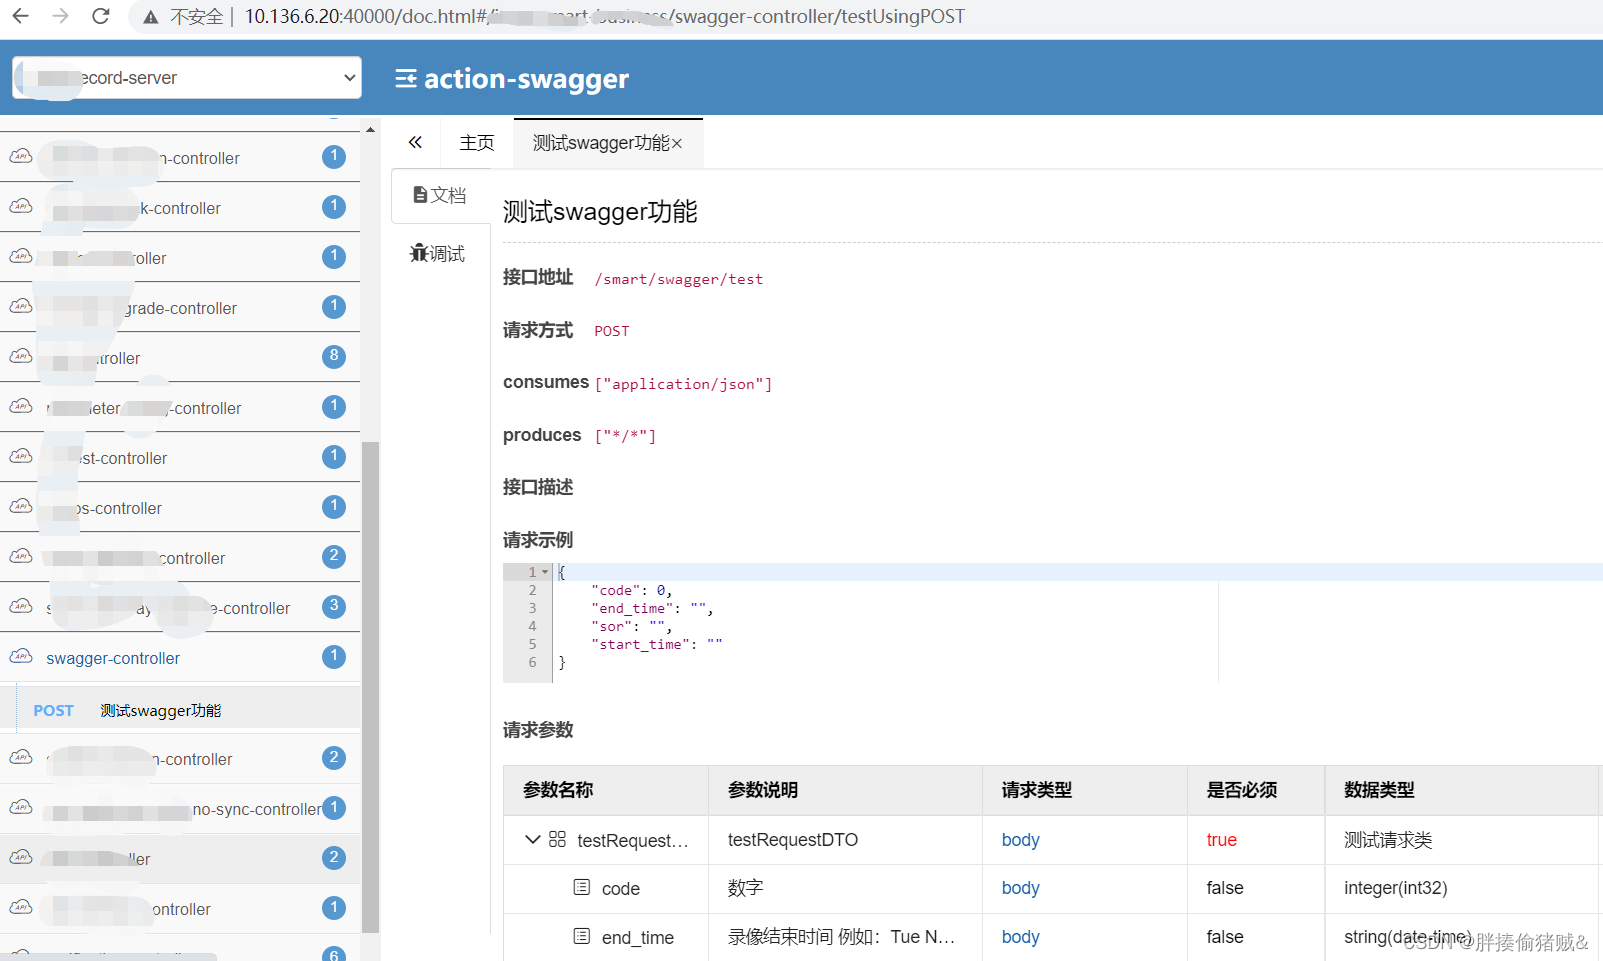Open the 文档 side tab

440,195
